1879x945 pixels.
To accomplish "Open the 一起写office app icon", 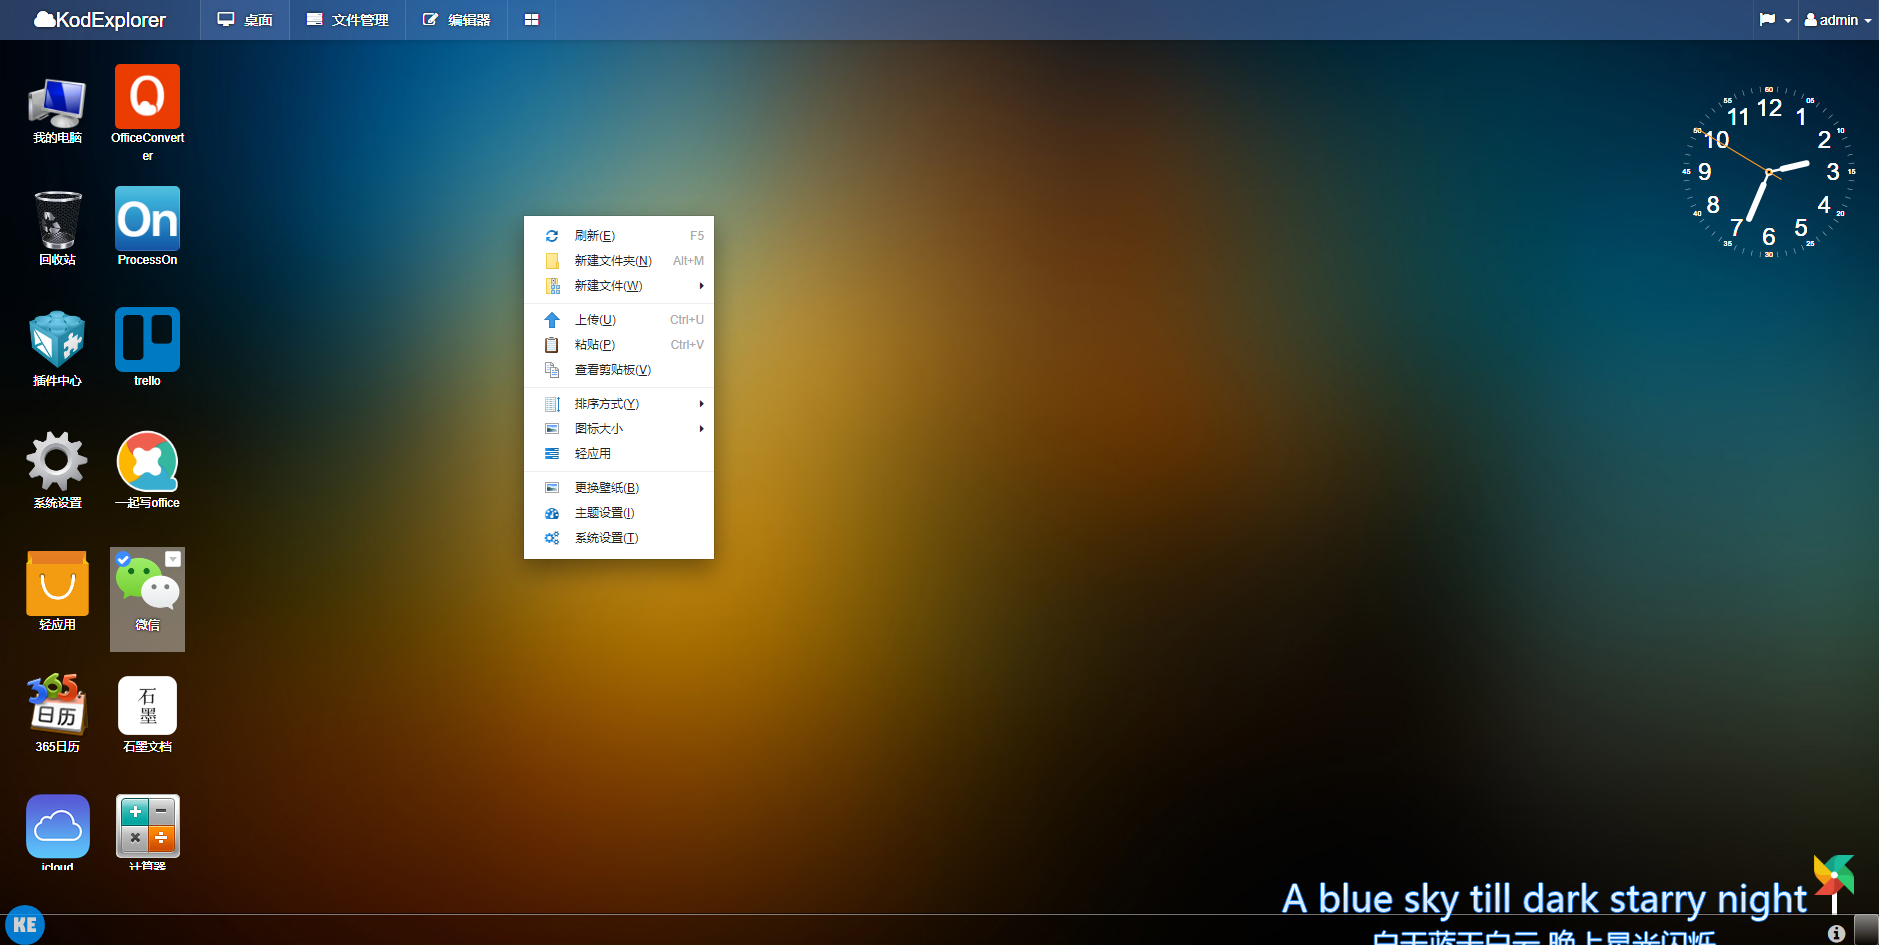I will 147,463.
